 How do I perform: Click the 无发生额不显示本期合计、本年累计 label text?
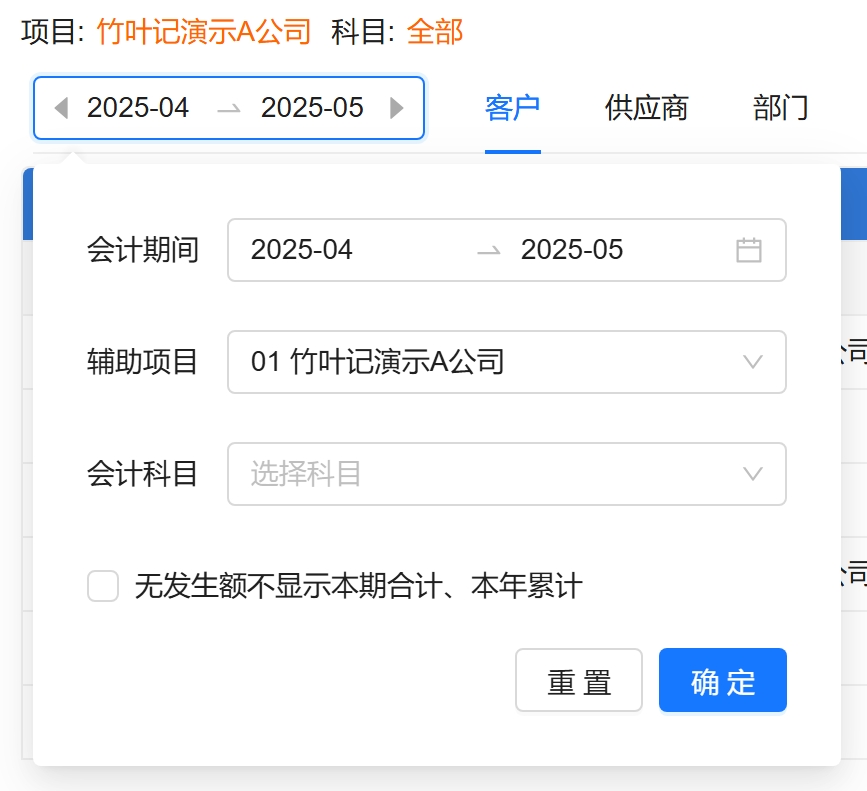point(358,586)
